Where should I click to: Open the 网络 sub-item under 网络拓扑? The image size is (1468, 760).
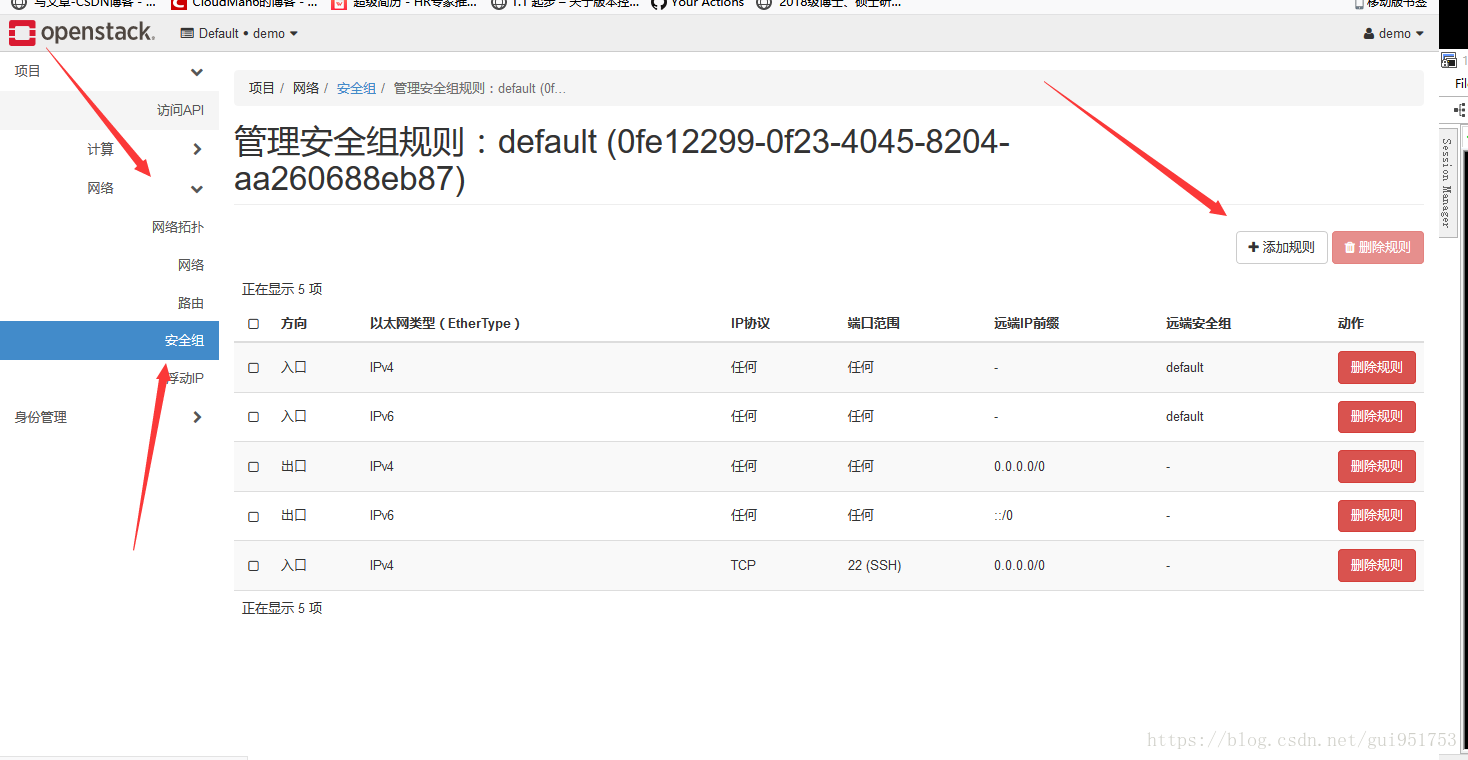point(191,265)
